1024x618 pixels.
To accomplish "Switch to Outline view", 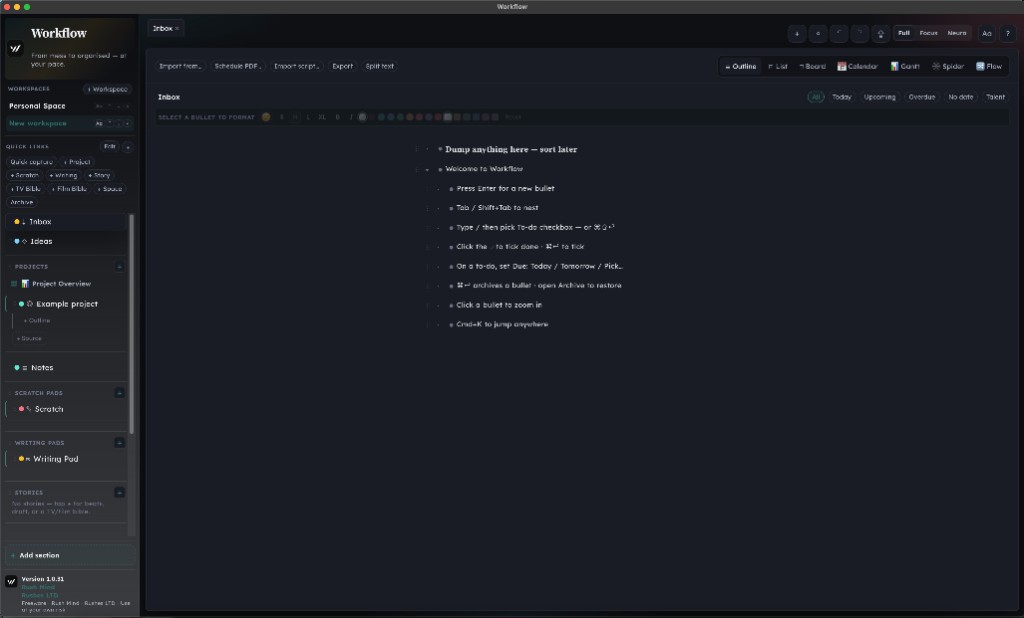I will [741, 67].
